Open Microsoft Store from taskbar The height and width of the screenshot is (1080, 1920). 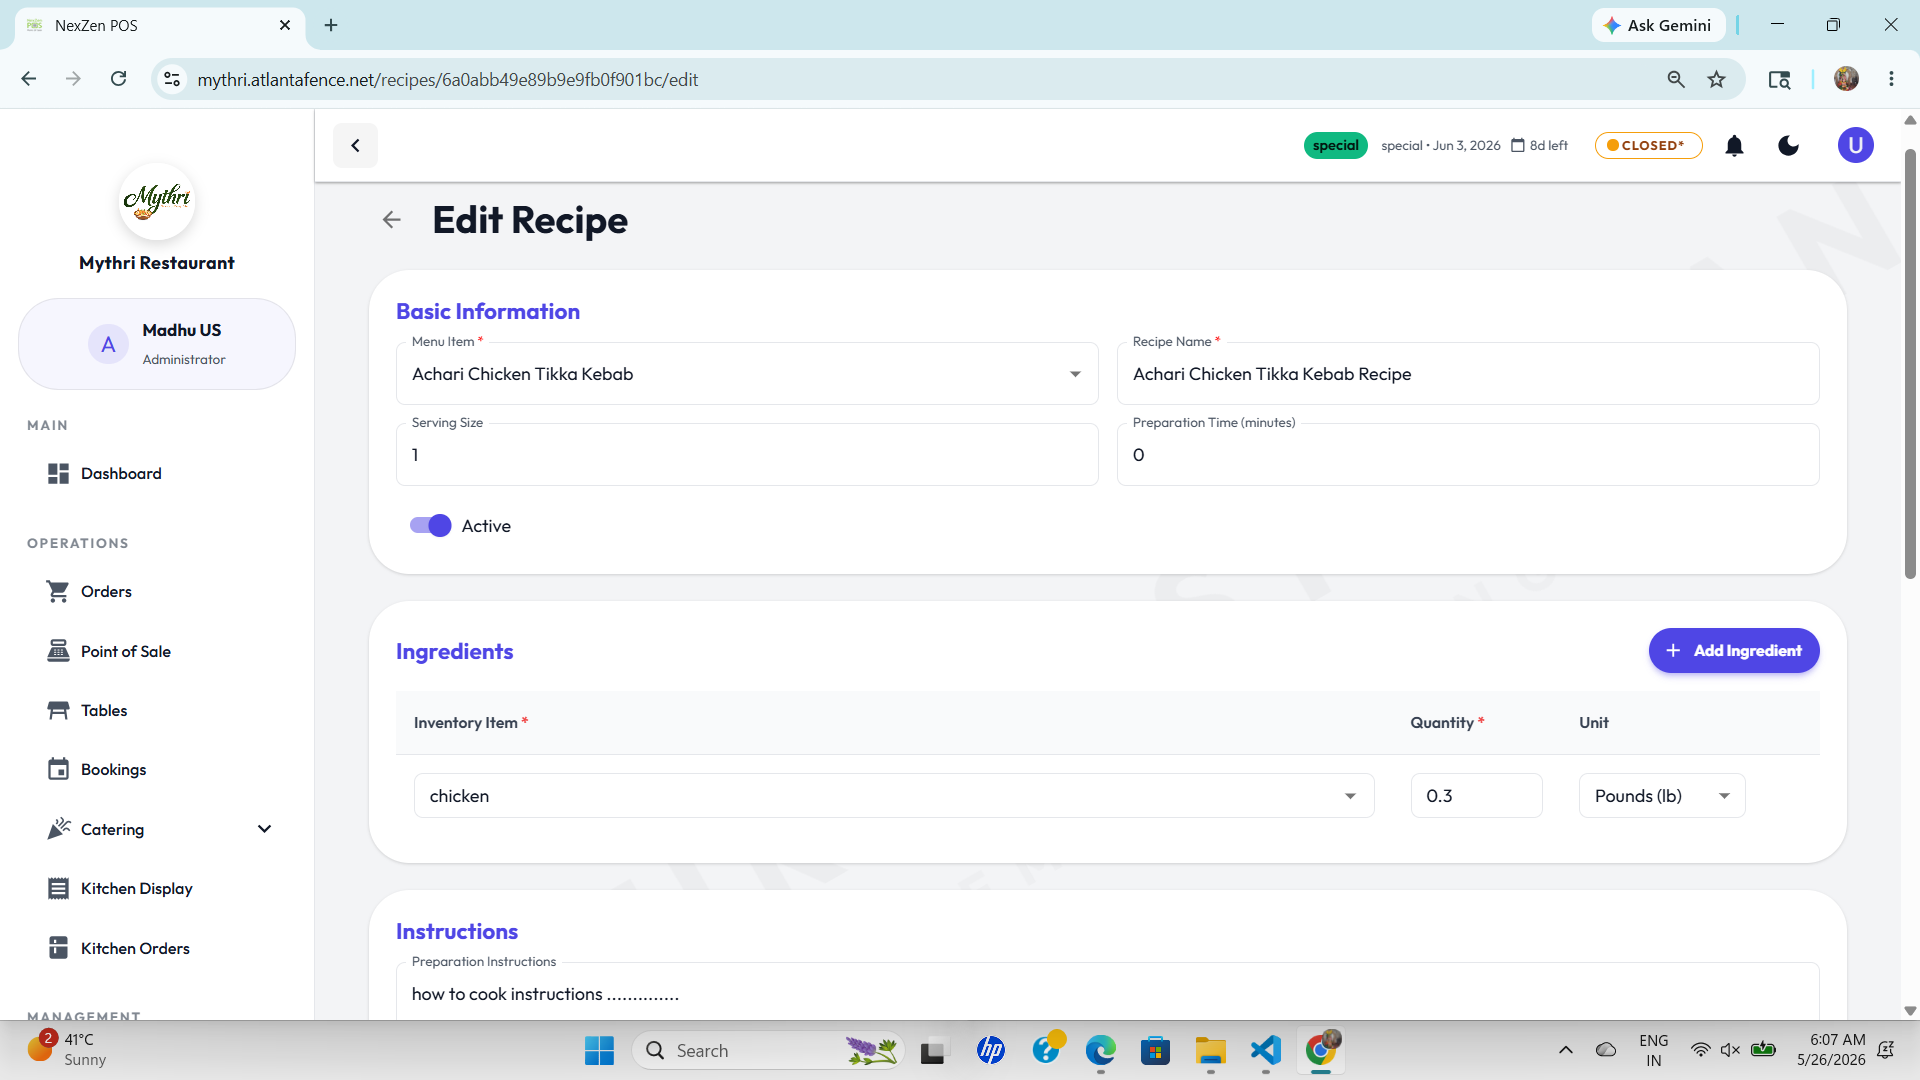[1155, 1051]
